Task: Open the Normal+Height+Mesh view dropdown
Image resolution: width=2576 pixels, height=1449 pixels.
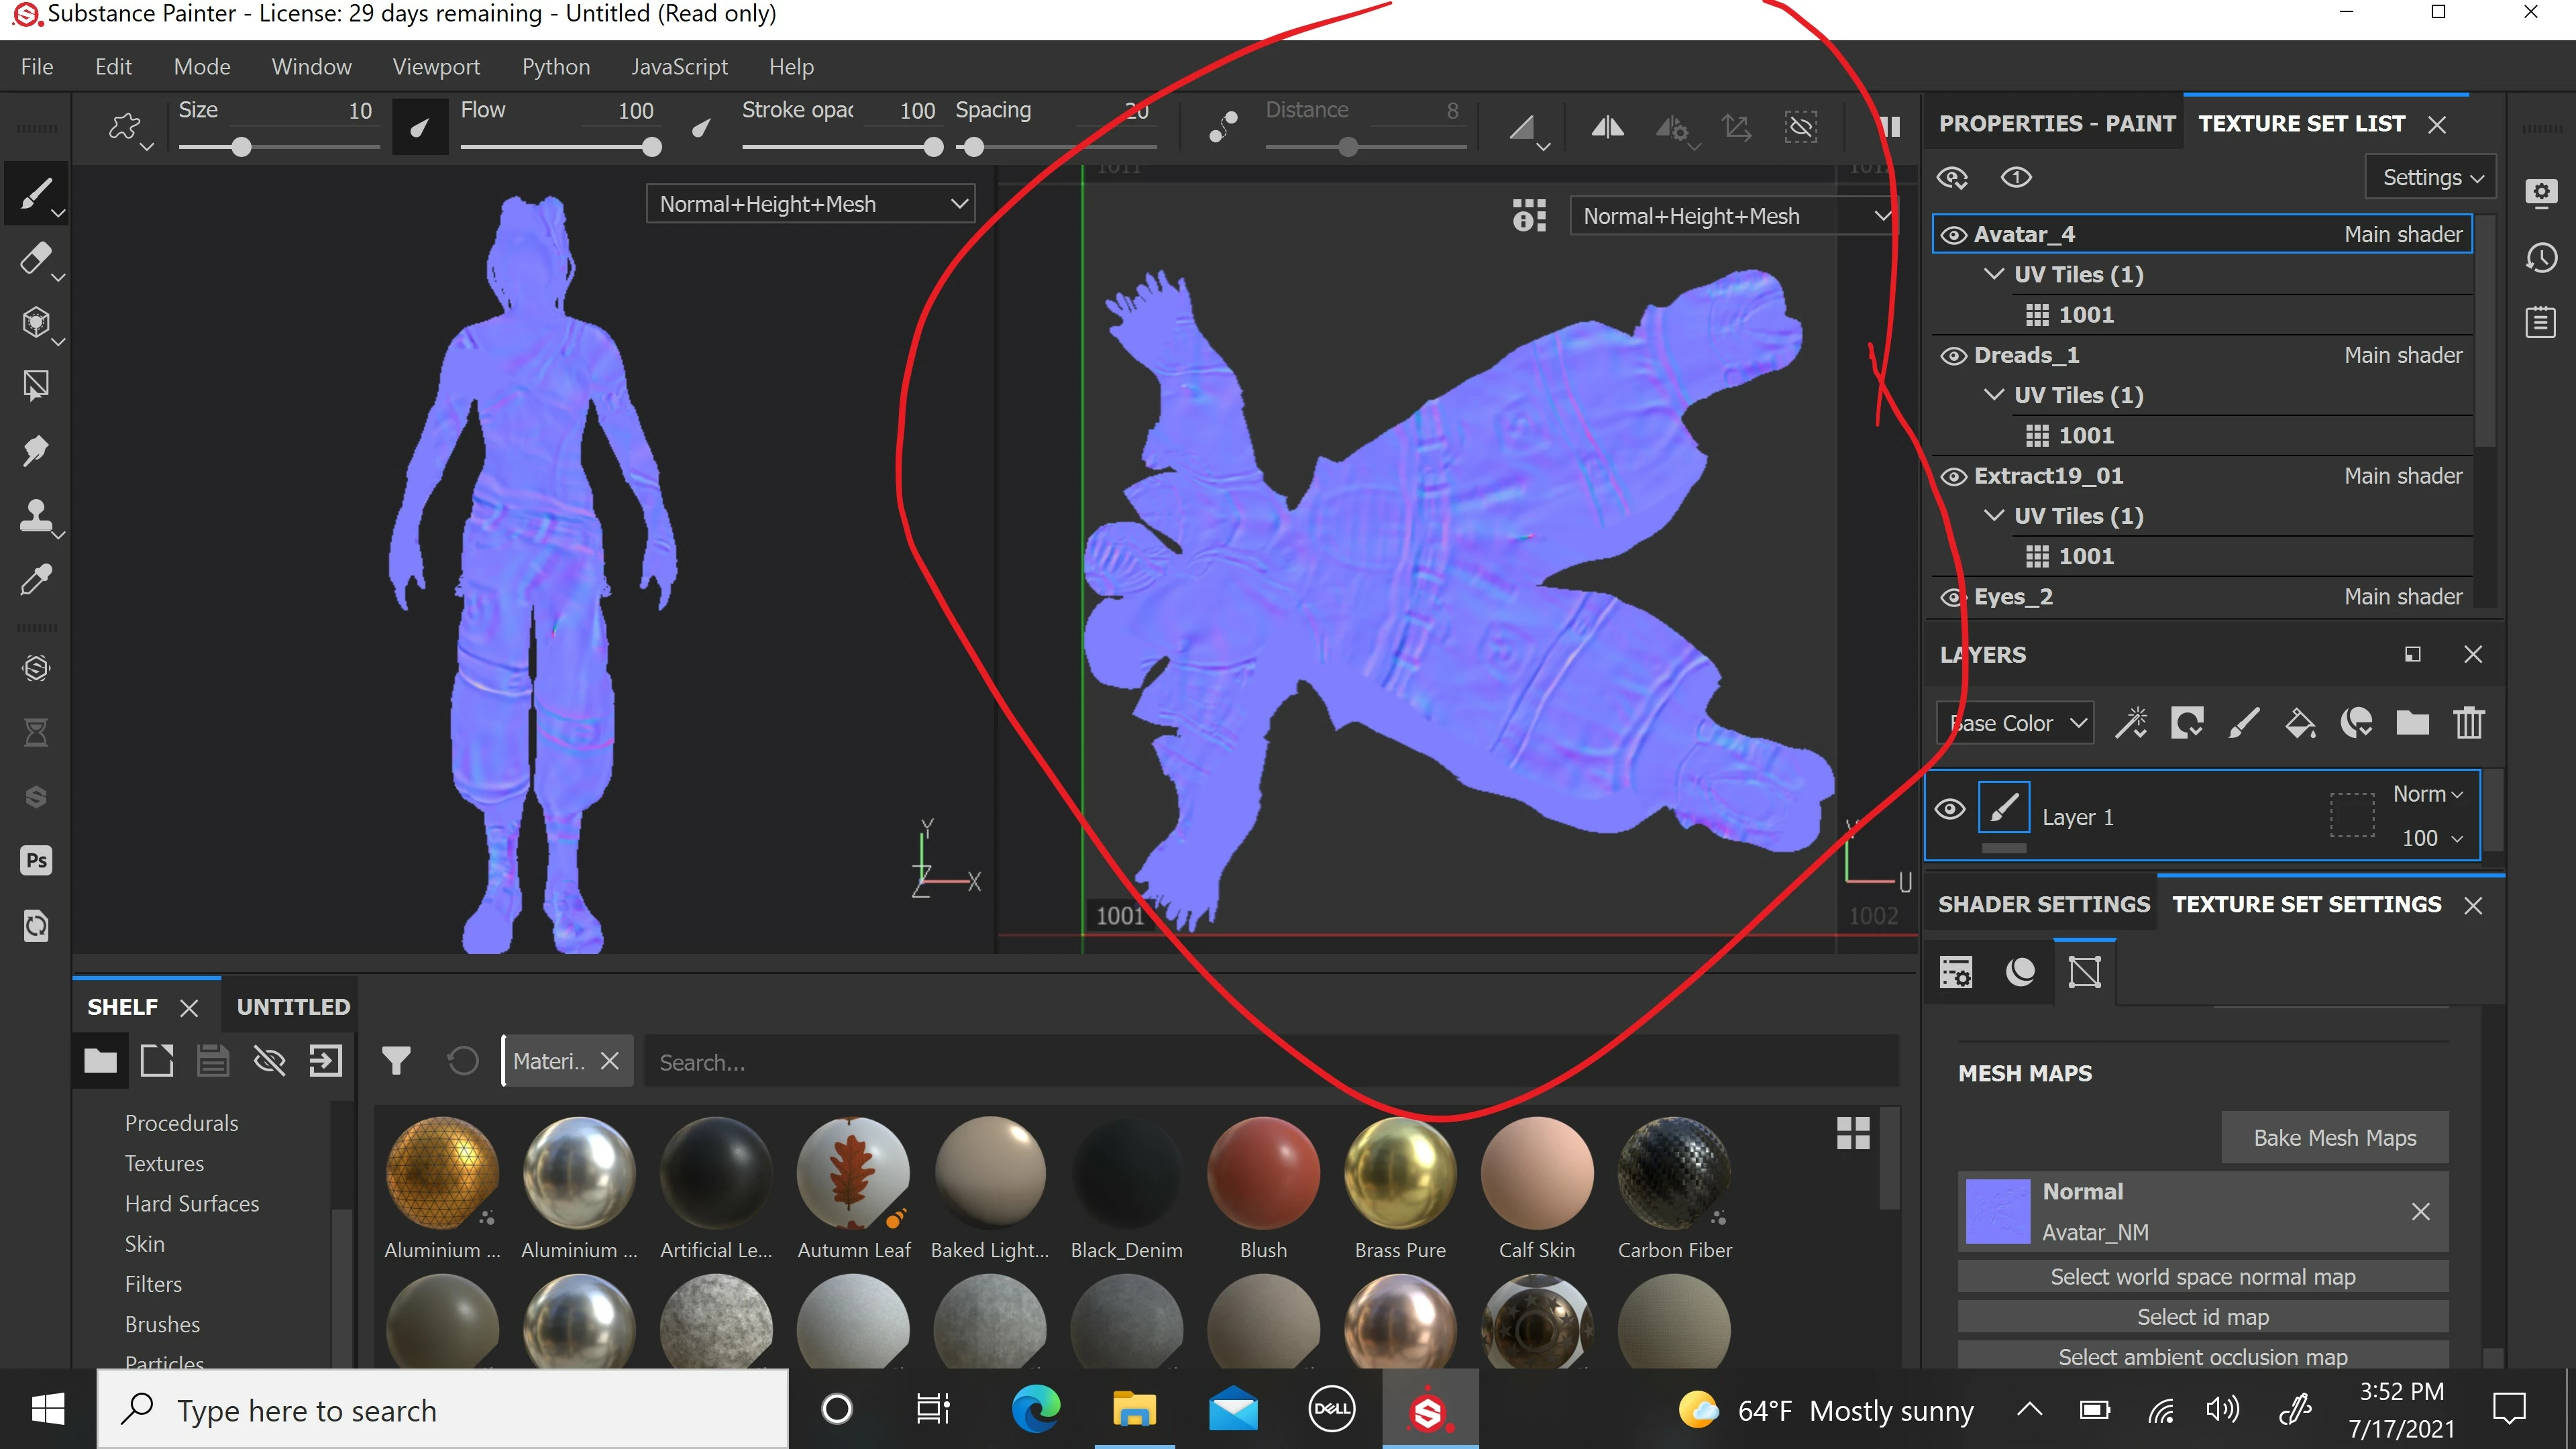Action: (810, 203)
